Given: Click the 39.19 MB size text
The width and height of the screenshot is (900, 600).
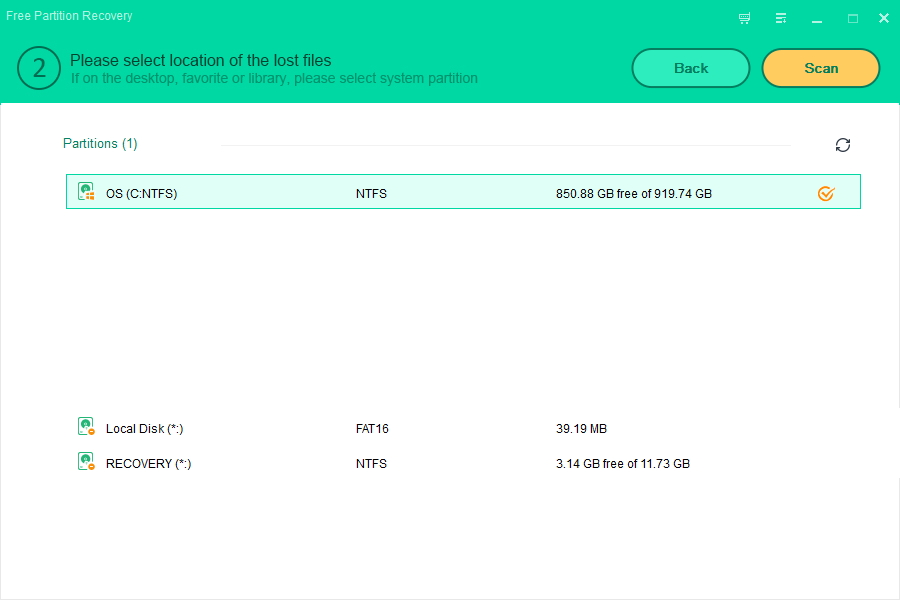Looking at the screenshot, I should [581, 429].
